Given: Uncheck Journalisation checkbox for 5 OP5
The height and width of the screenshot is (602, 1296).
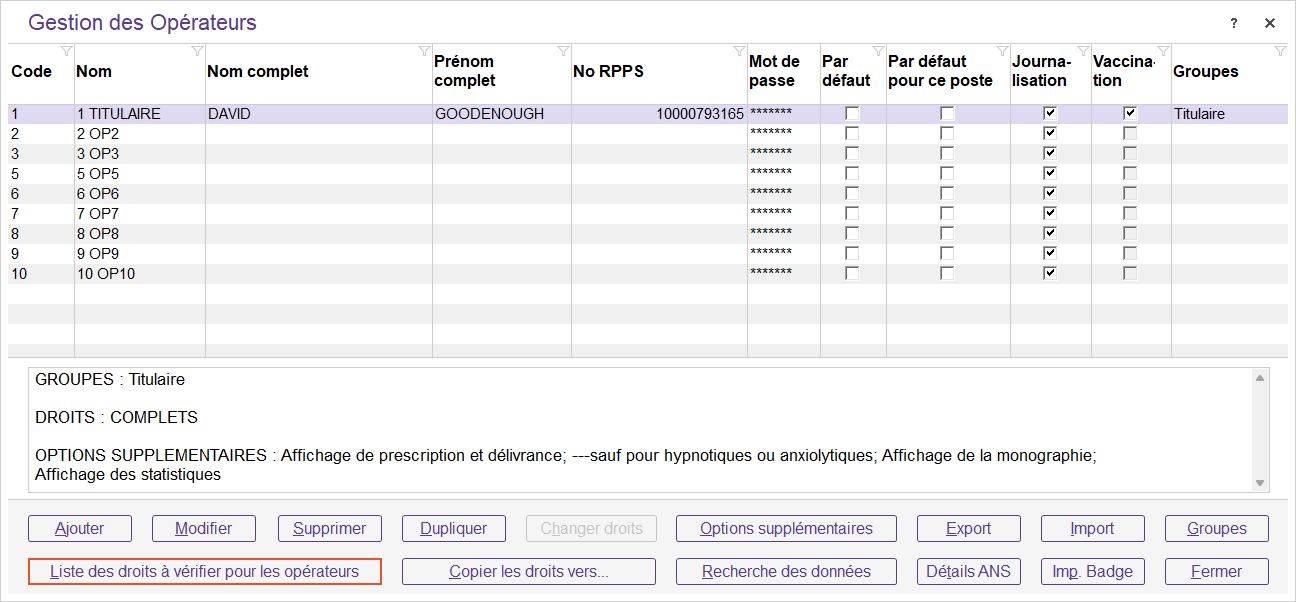Looking at the screenshot, I should 1050,174.
